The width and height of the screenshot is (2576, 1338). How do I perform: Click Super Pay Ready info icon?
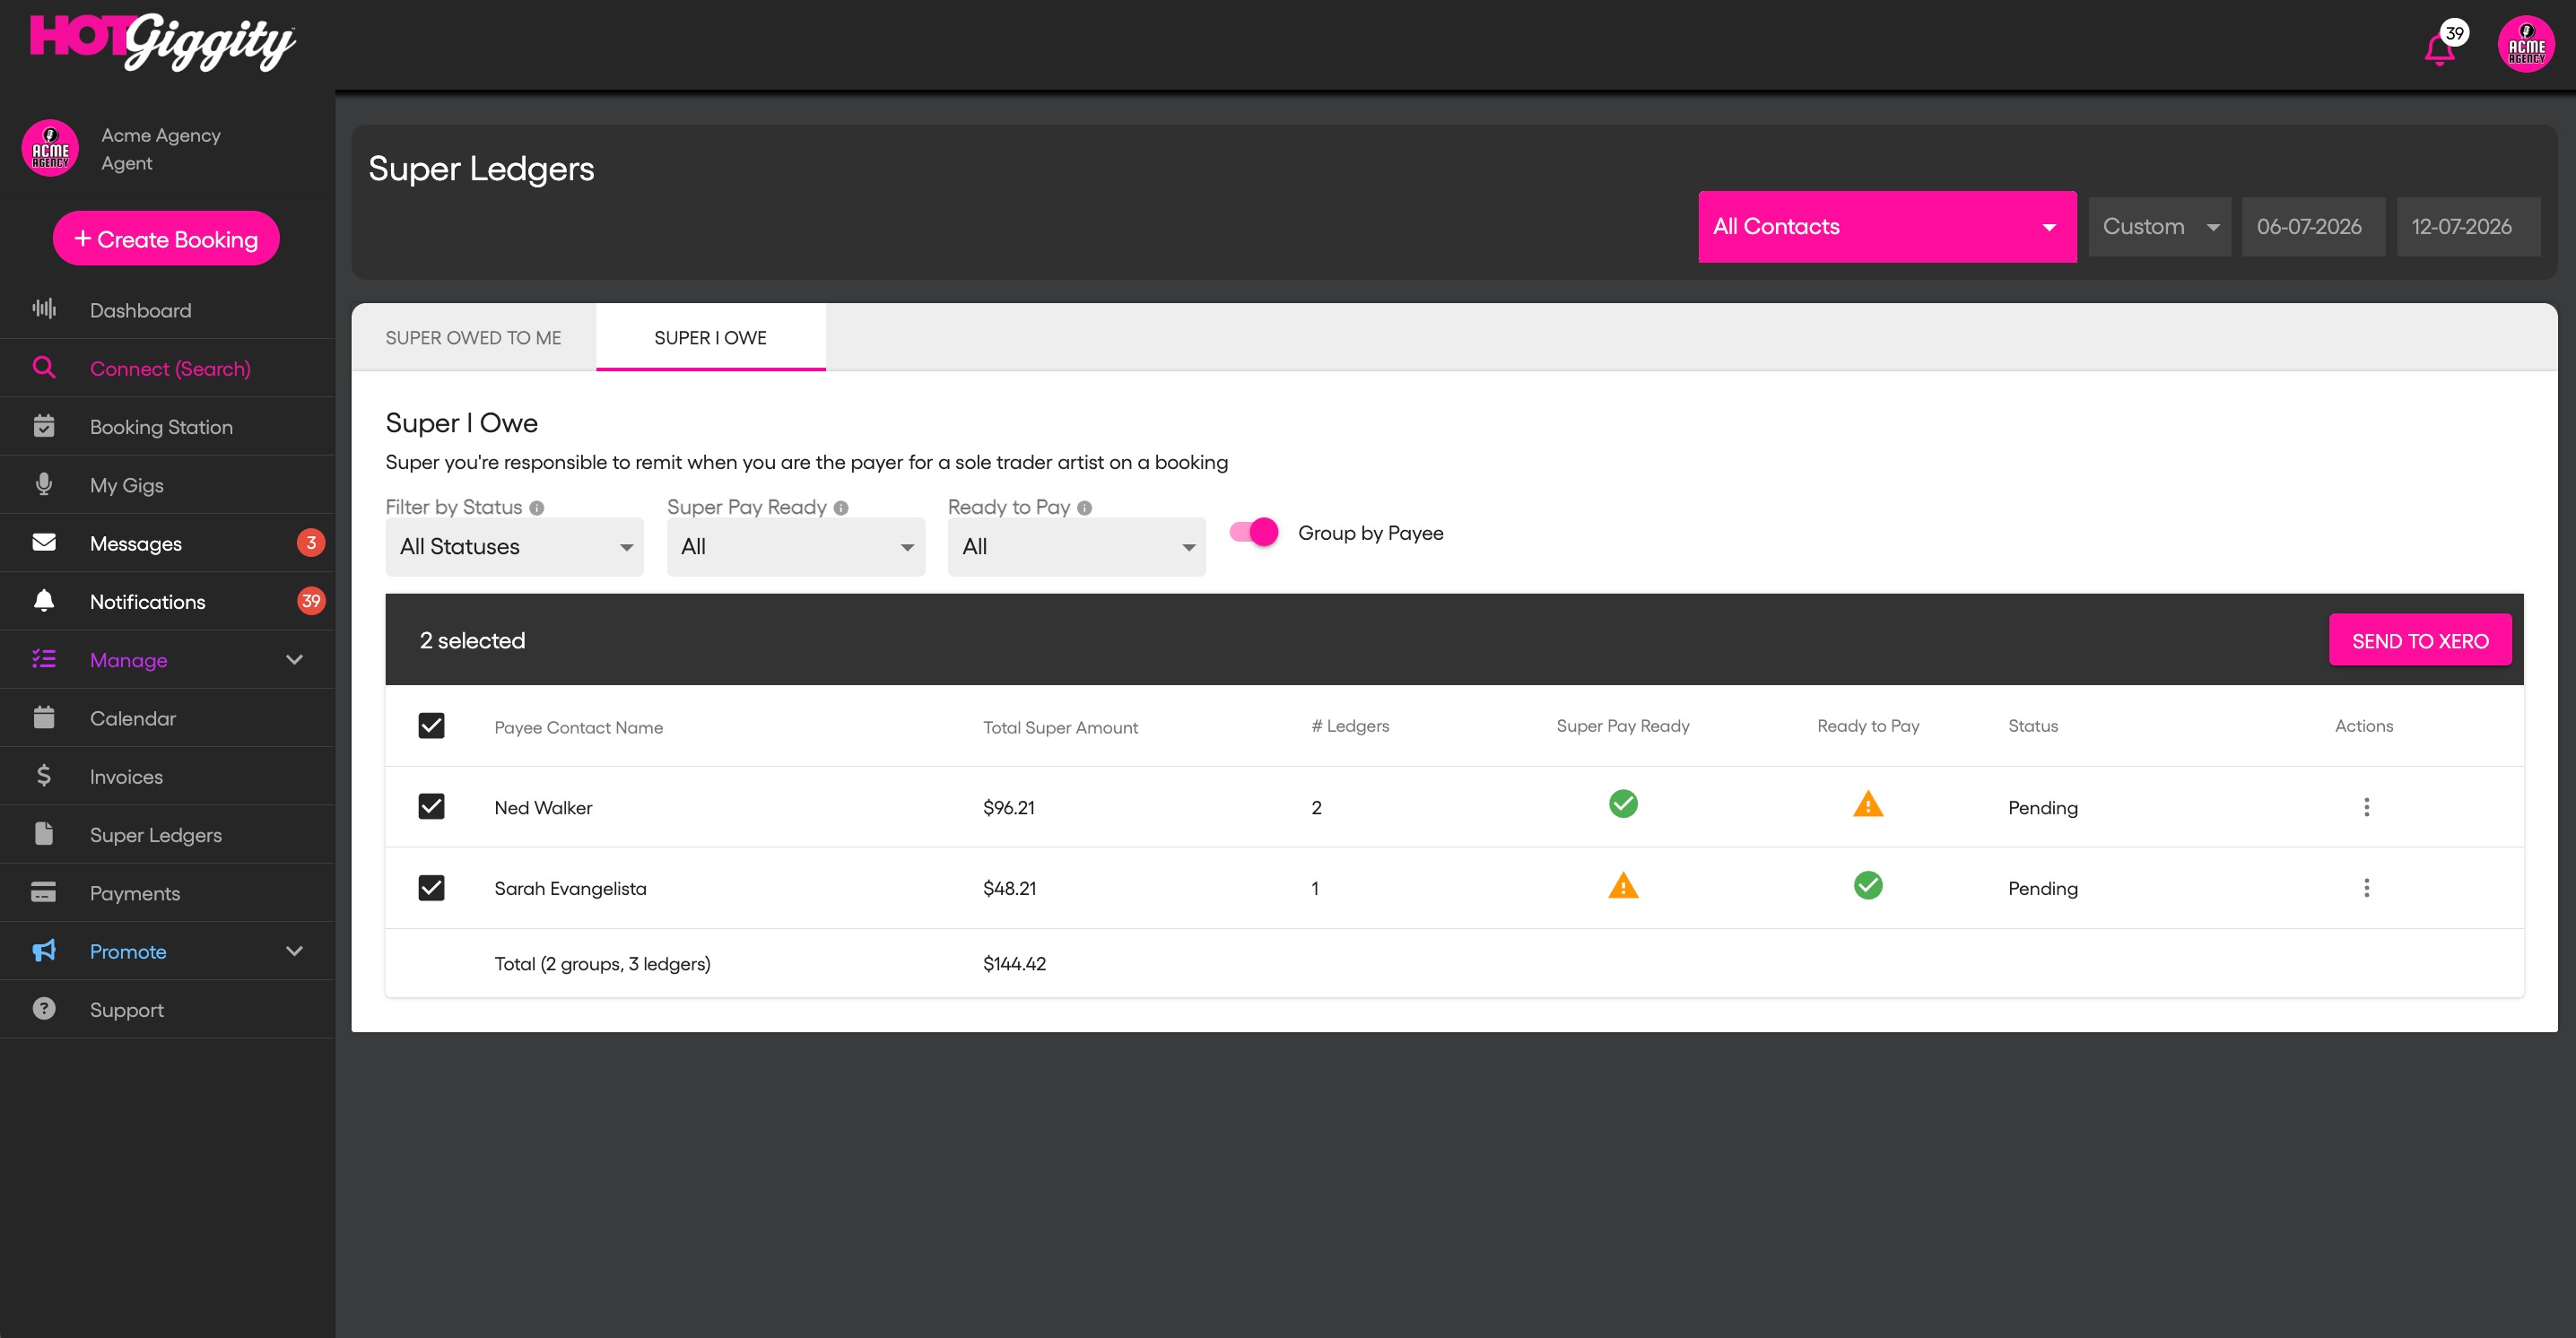point(841,508)
